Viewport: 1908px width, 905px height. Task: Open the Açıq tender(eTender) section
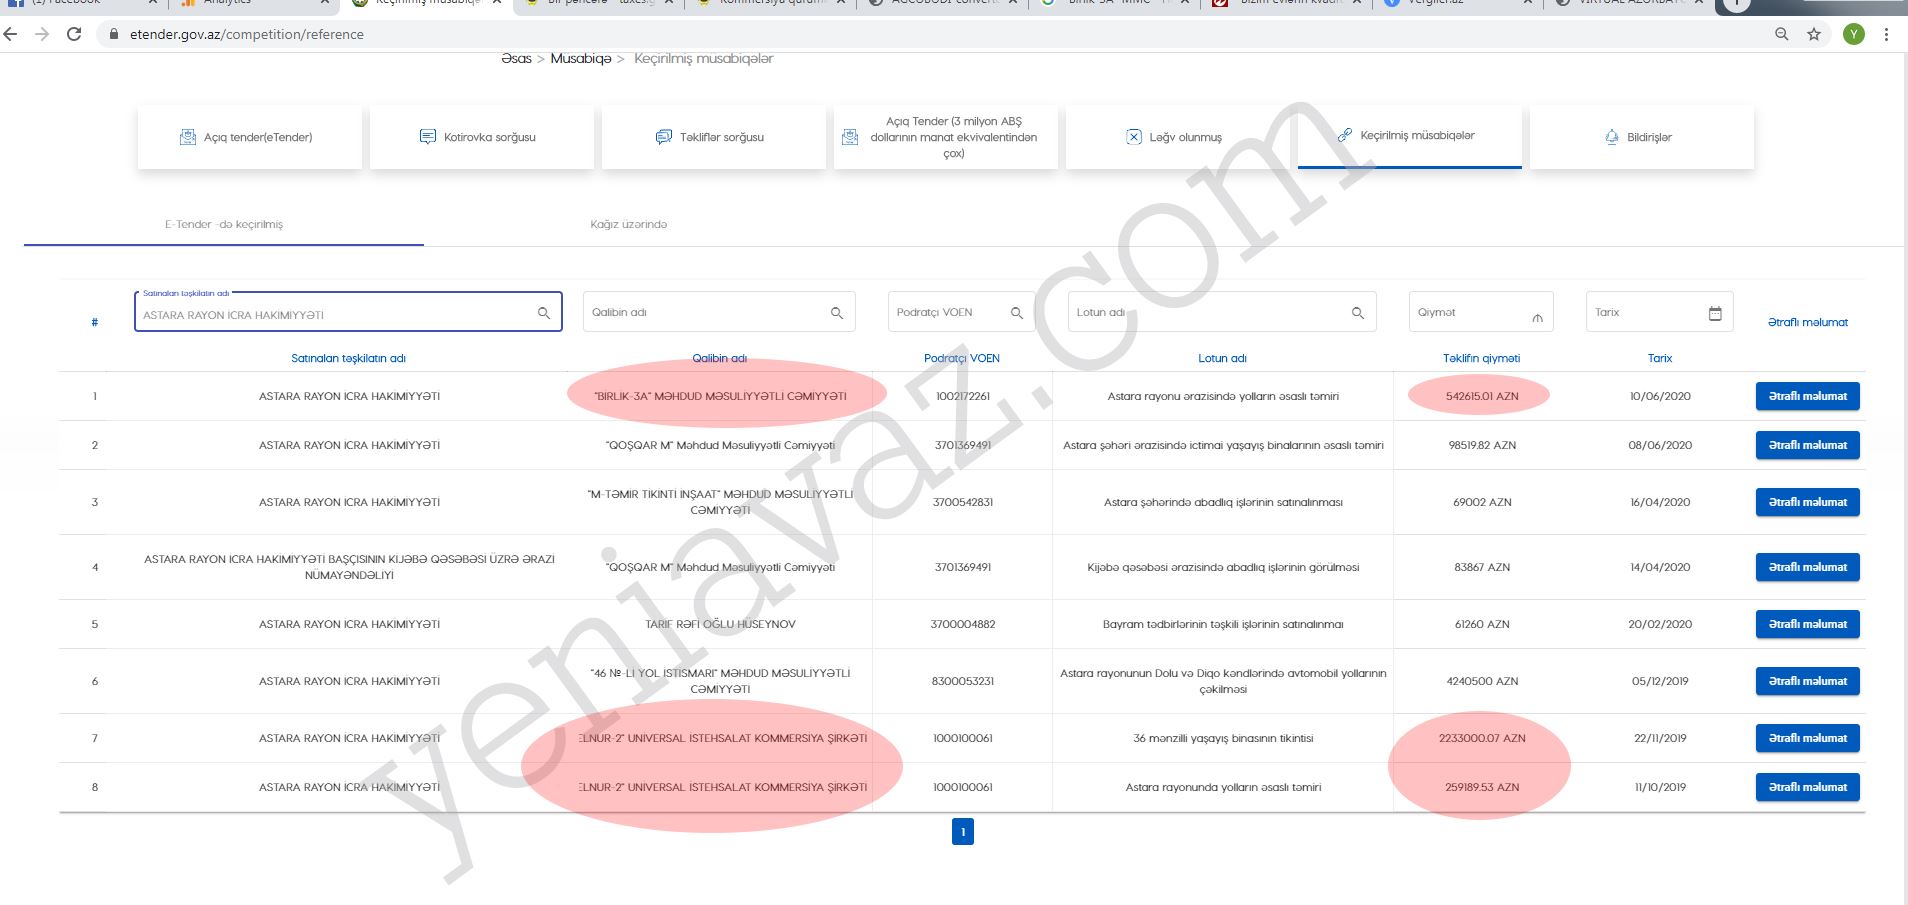[x=250, y=137]
